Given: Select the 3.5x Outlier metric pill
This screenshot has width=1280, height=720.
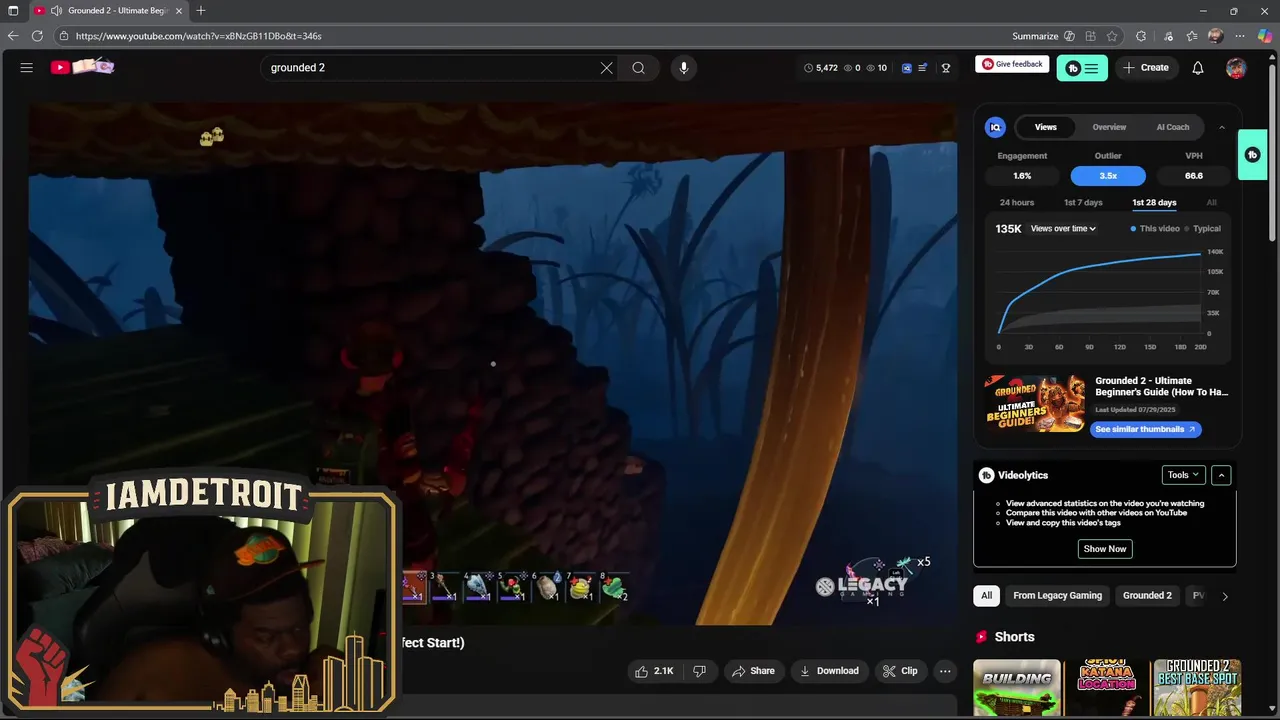Looking at the screenshot, I should point(1108,176).
